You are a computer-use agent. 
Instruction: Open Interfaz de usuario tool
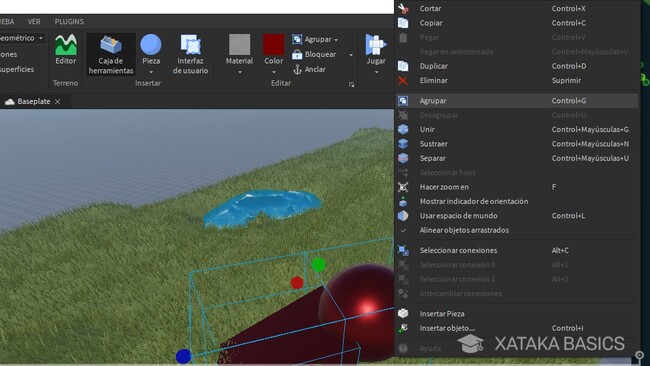[x=190, y=54]
